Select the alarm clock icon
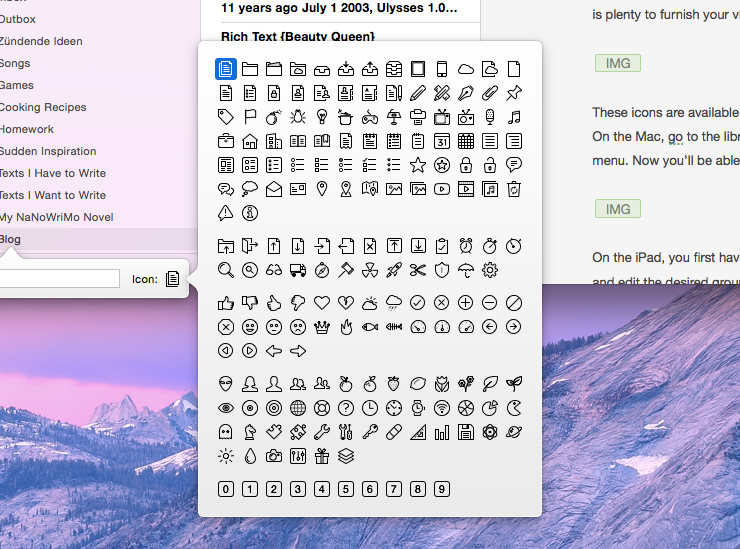 click(466, 246)
